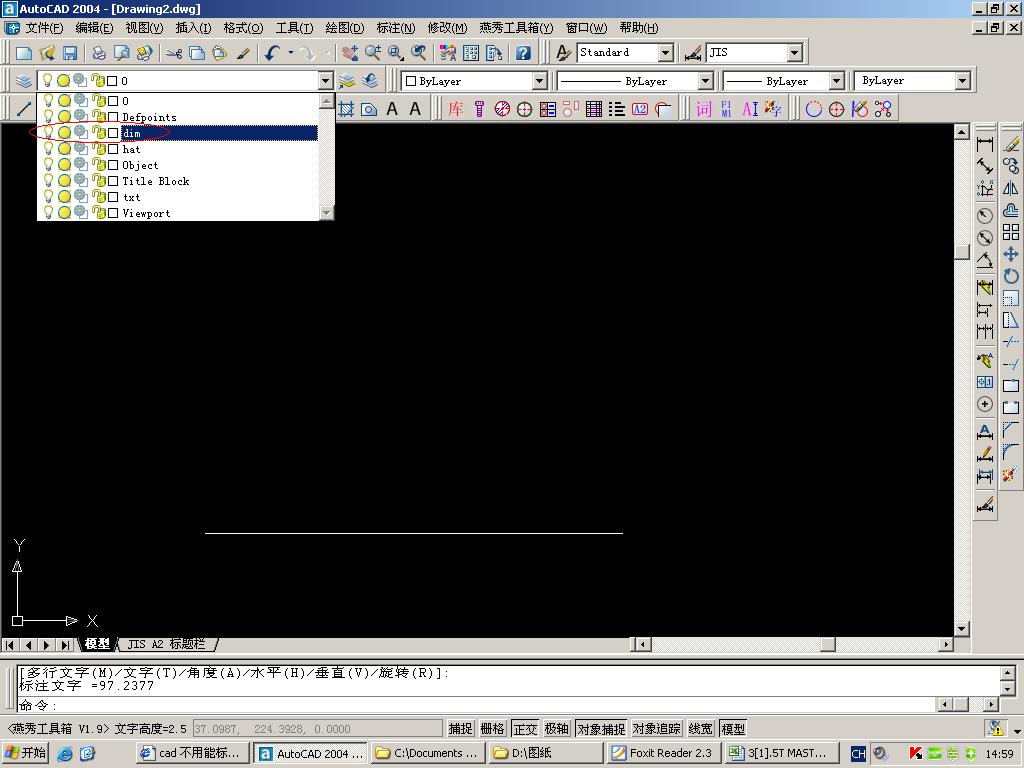Click the magenta 词 icon
The image size is (1024, 768).
703,109
